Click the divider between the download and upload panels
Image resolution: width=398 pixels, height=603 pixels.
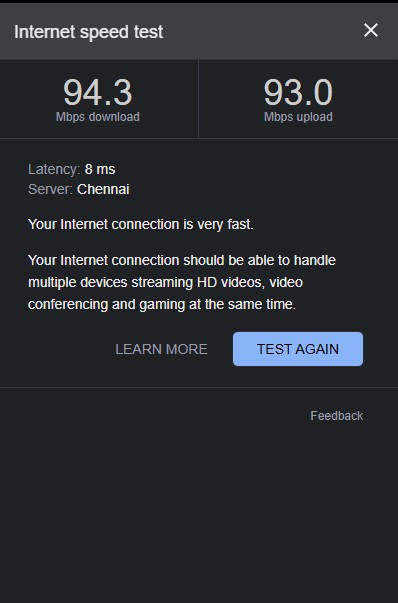pyautogui.click(x=198, y=99)
